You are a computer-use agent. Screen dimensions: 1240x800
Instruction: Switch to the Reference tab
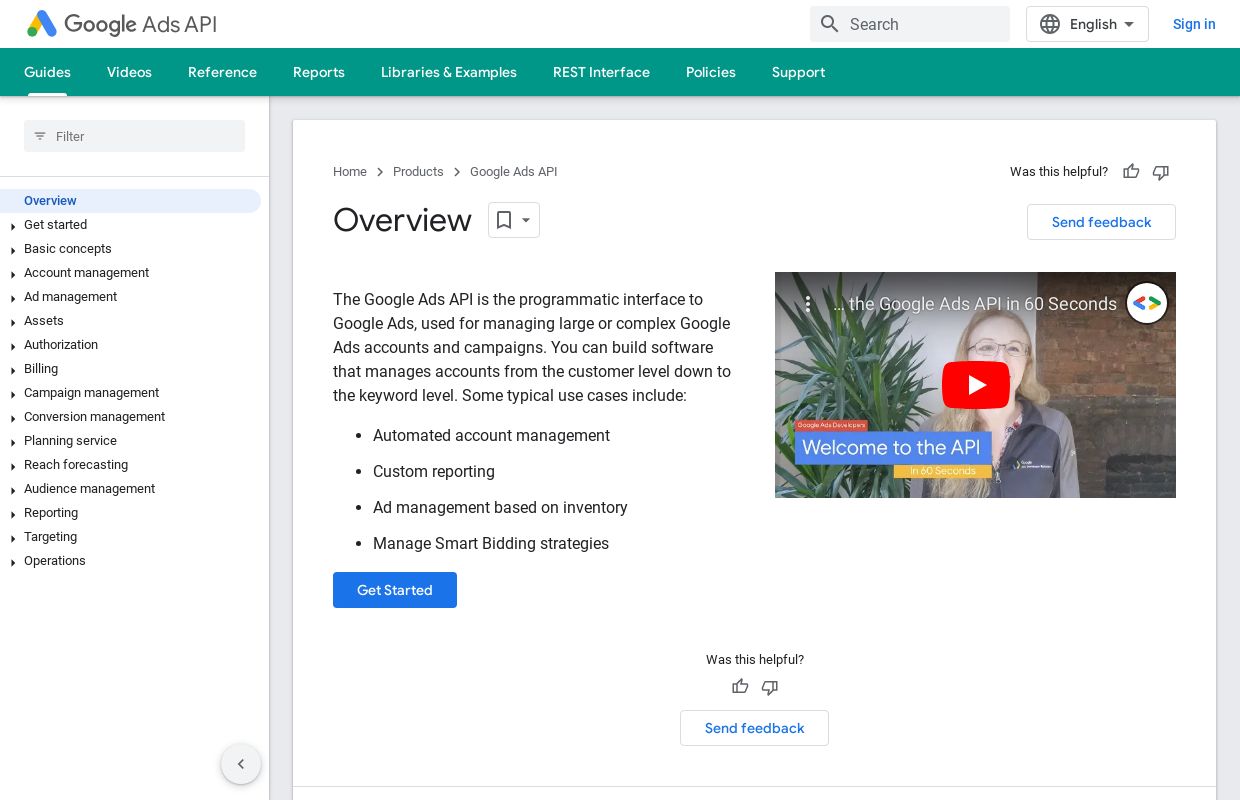[222, 72]
